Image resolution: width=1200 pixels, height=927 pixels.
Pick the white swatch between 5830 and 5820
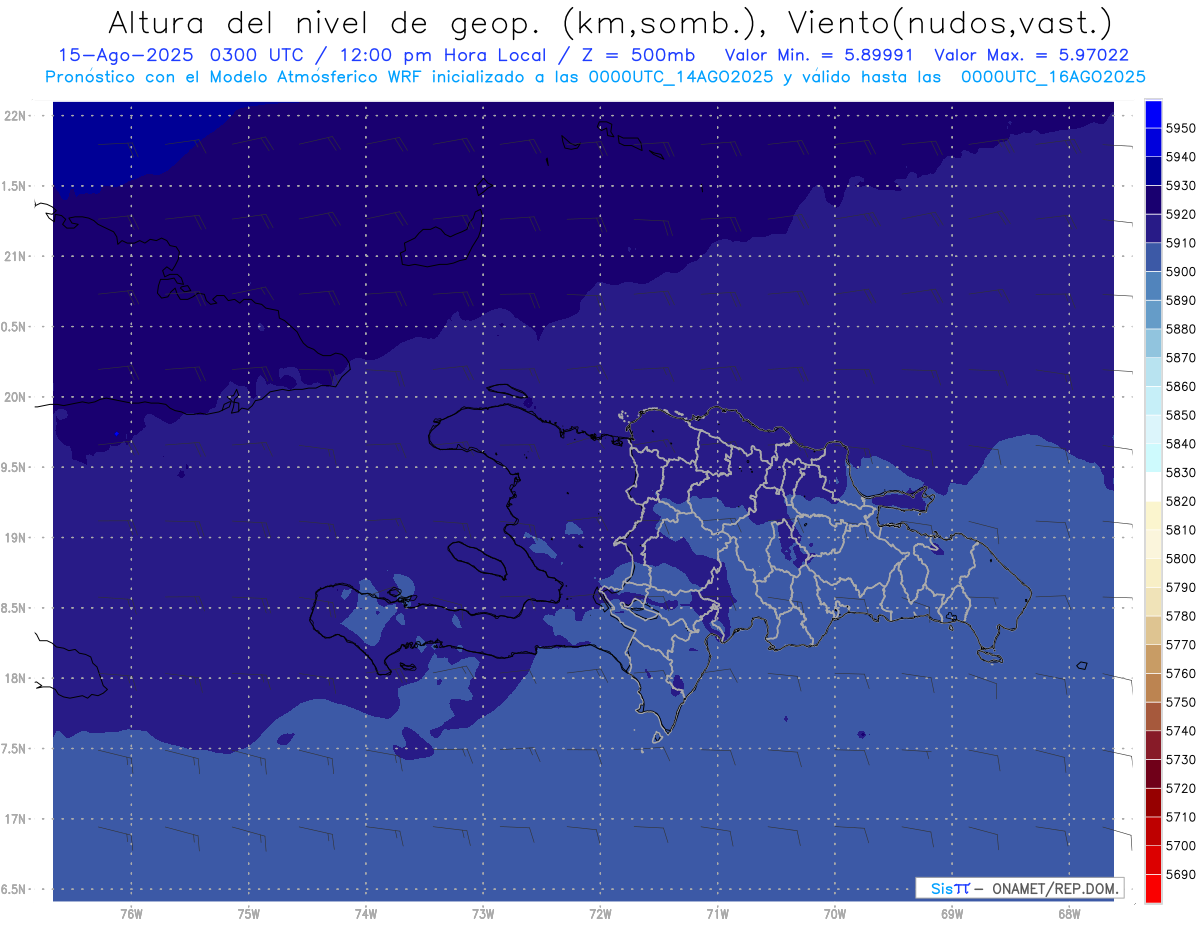coord(1153,487)
